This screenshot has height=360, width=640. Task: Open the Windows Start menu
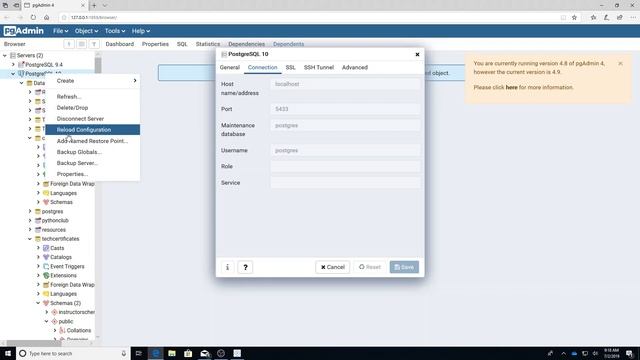pos(8,353)
